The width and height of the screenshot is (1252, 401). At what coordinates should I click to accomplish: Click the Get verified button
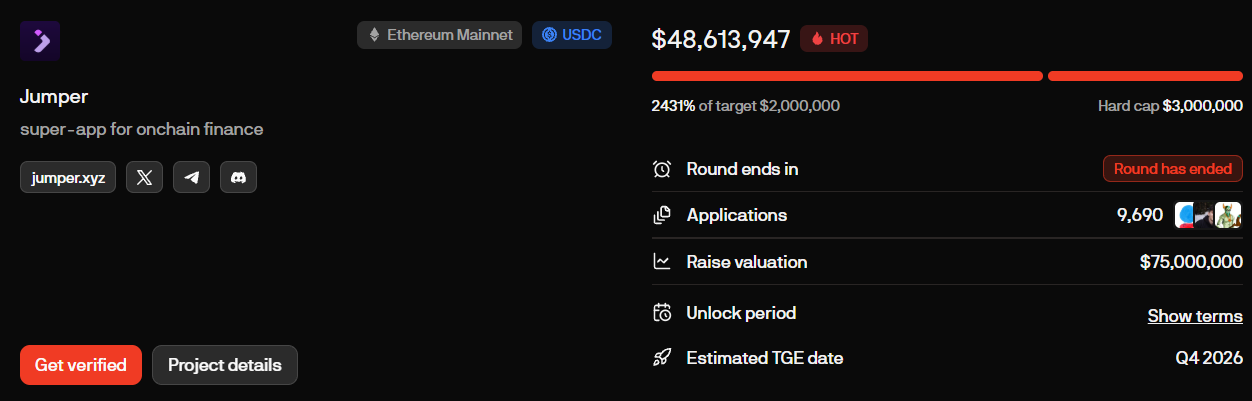[81, 365]
